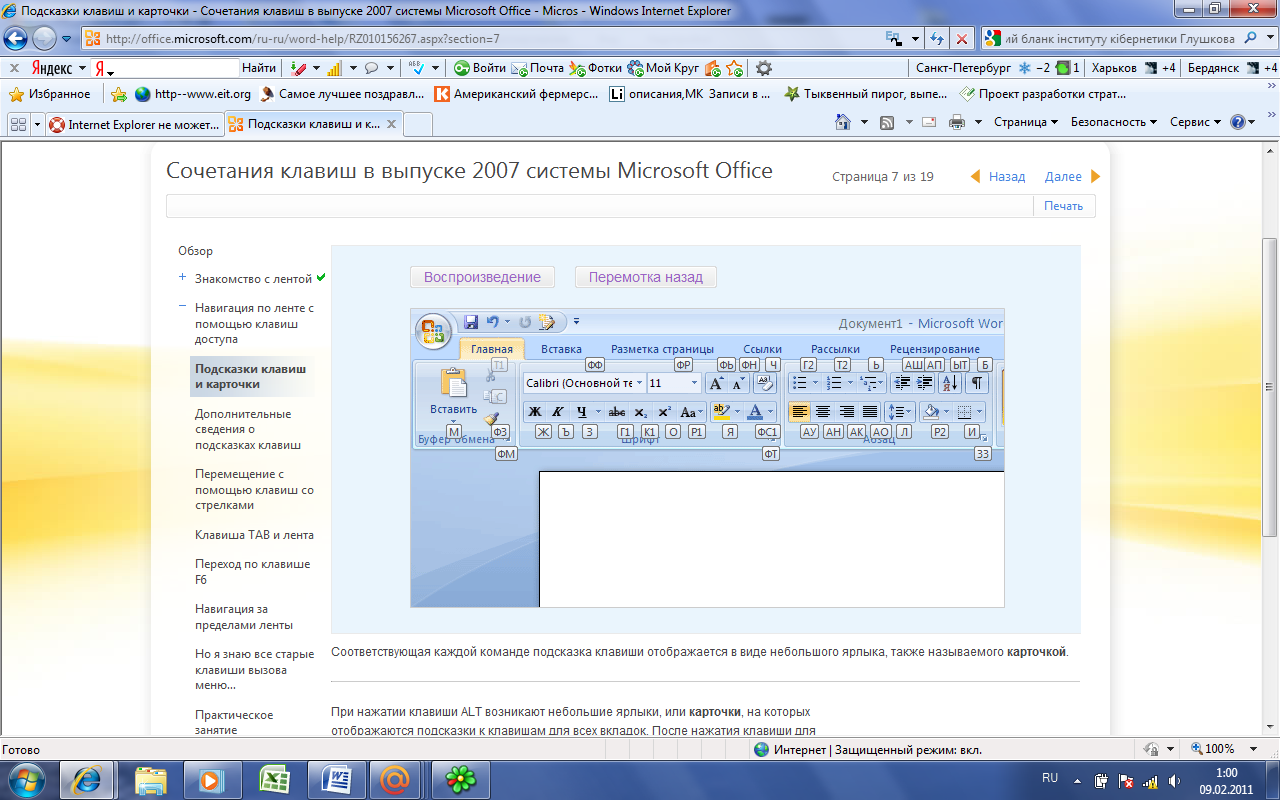Click the blue help question mark icon
Screen dimensions: 1280x800
pyautogui.click(x=1238, y=122)
